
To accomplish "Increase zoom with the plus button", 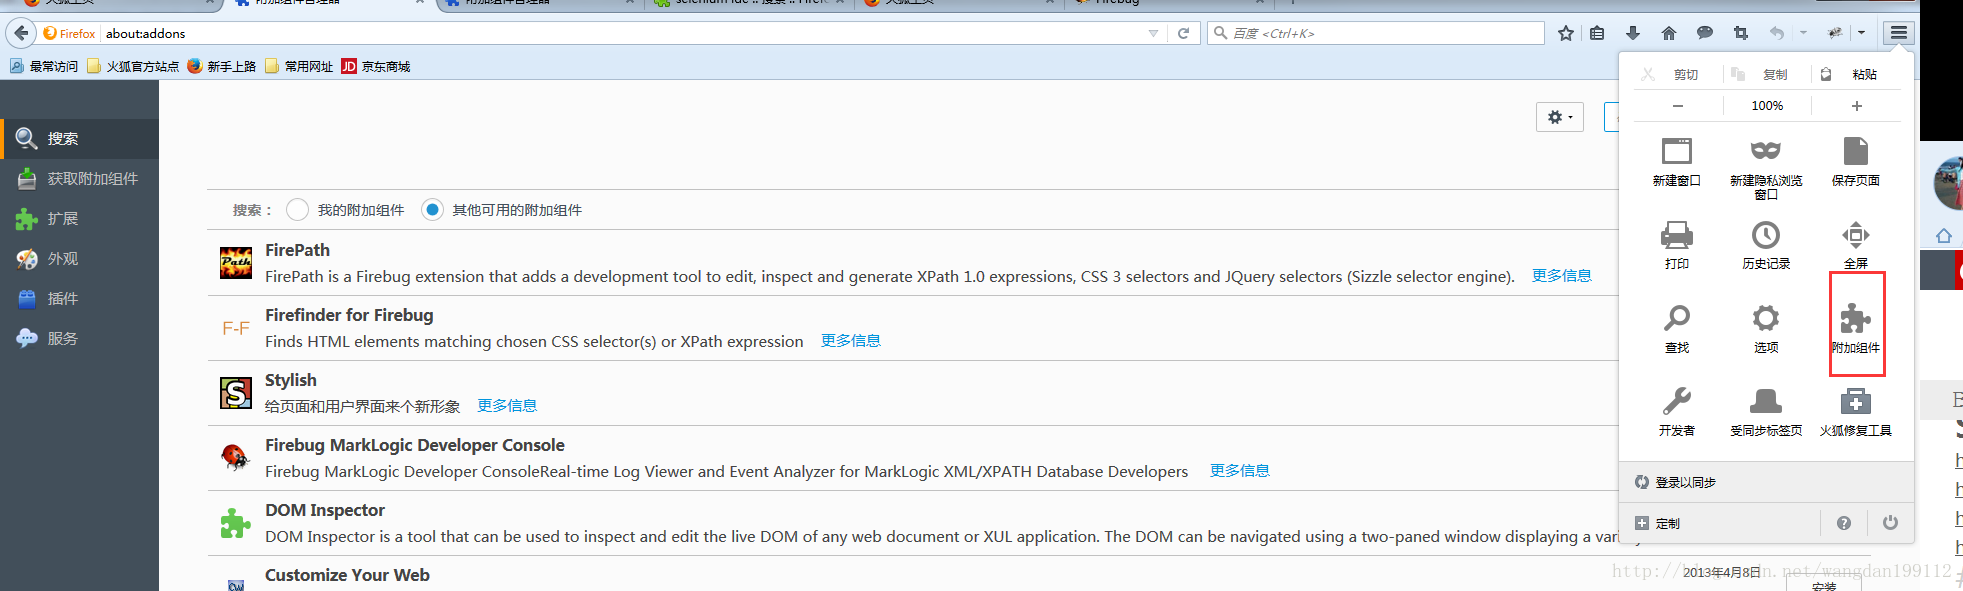I will [1857, 106].
